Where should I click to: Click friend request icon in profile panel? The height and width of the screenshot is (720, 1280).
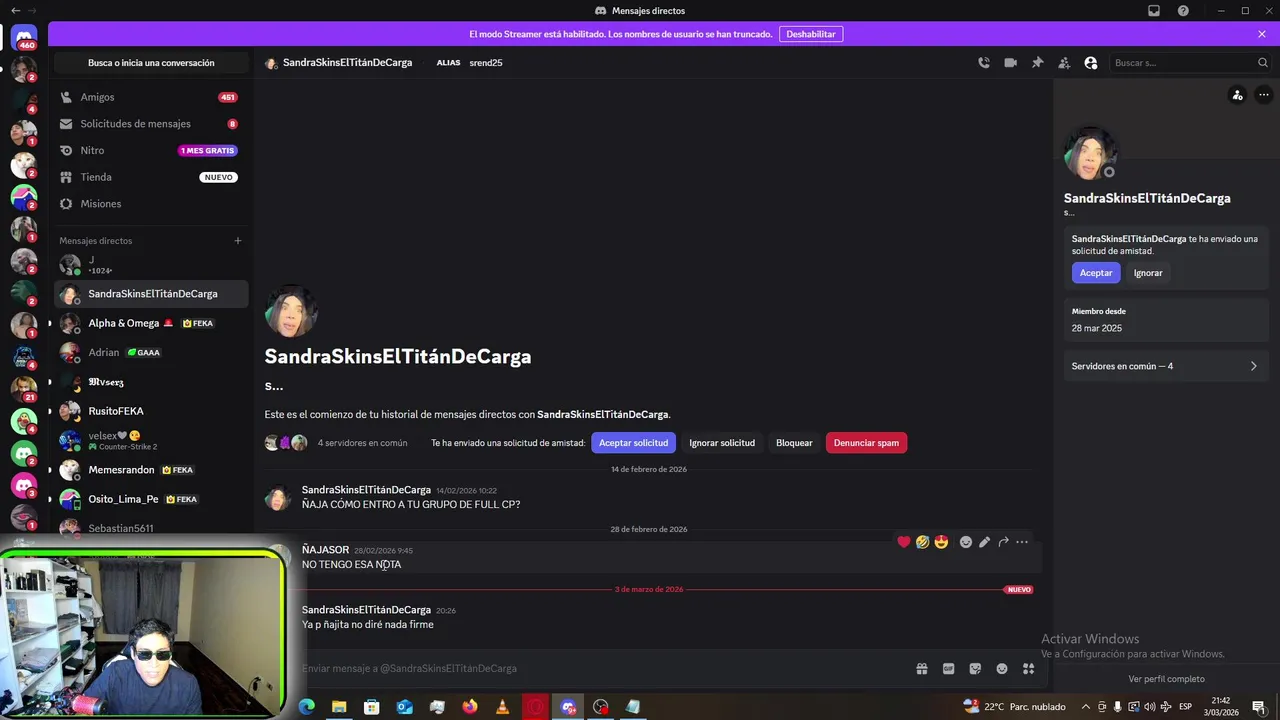[1237, 95]
